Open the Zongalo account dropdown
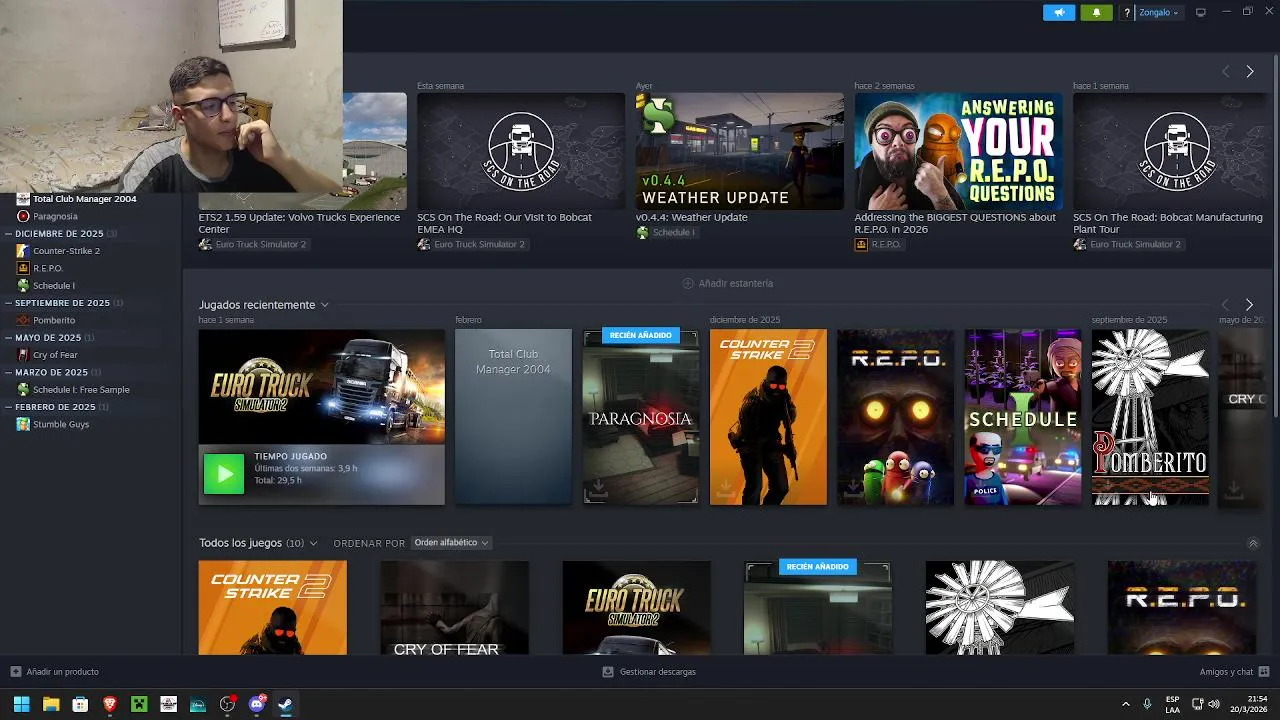The height and width of the screenshot is (720, 1280). (x=1158, y=13)
